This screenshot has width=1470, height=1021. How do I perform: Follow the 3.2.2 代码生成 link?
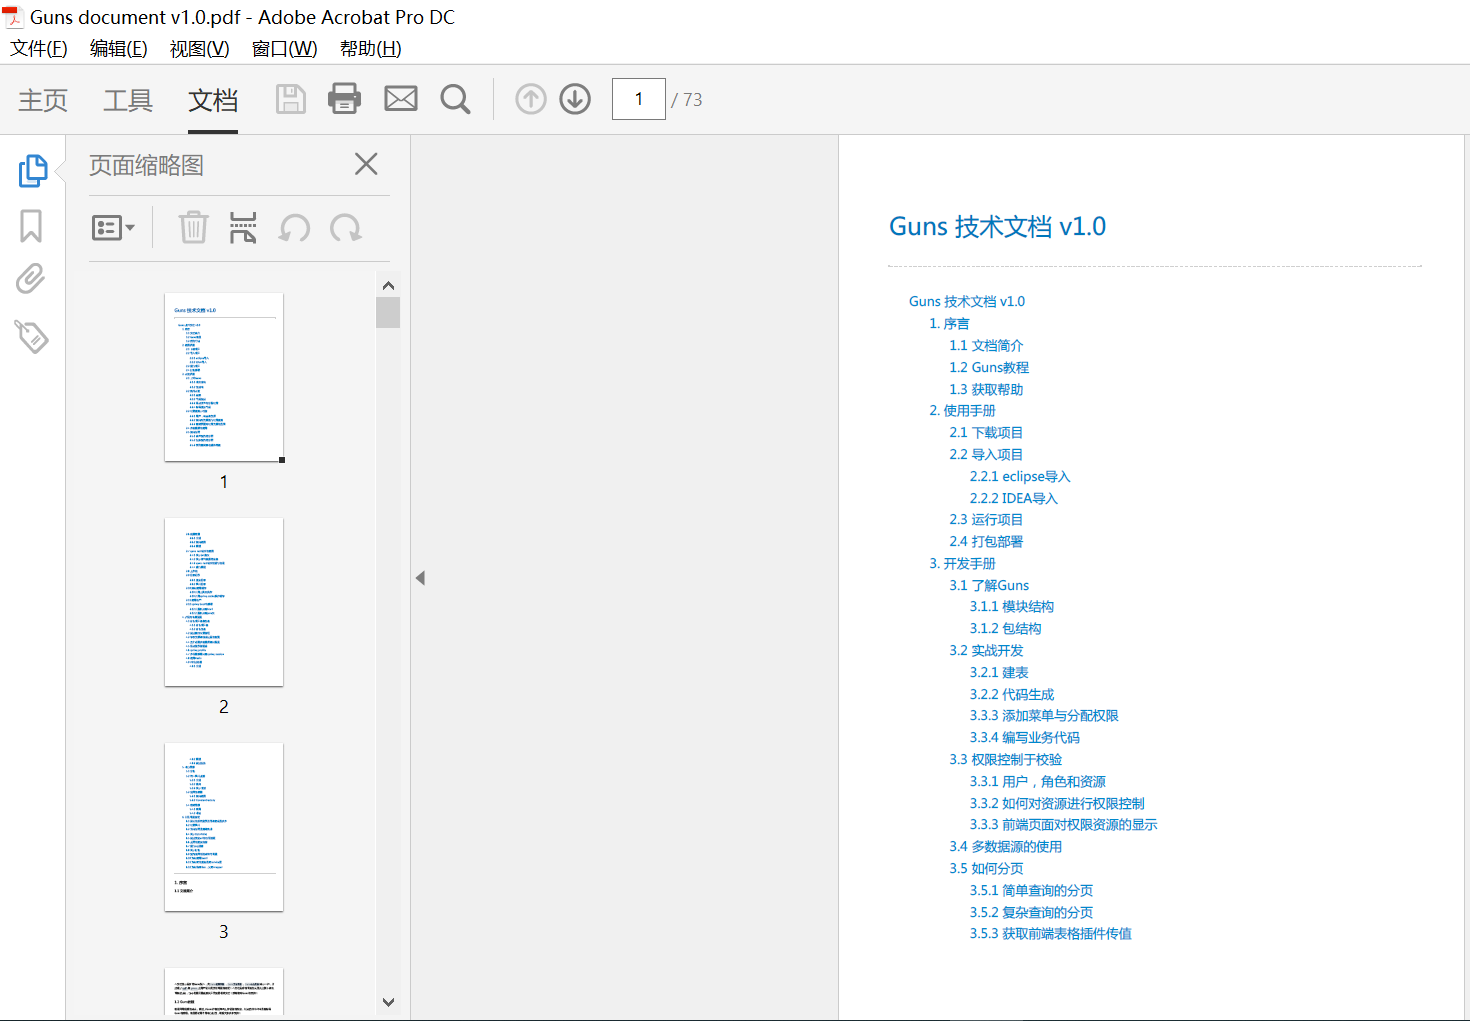(x=1011, y=694)
